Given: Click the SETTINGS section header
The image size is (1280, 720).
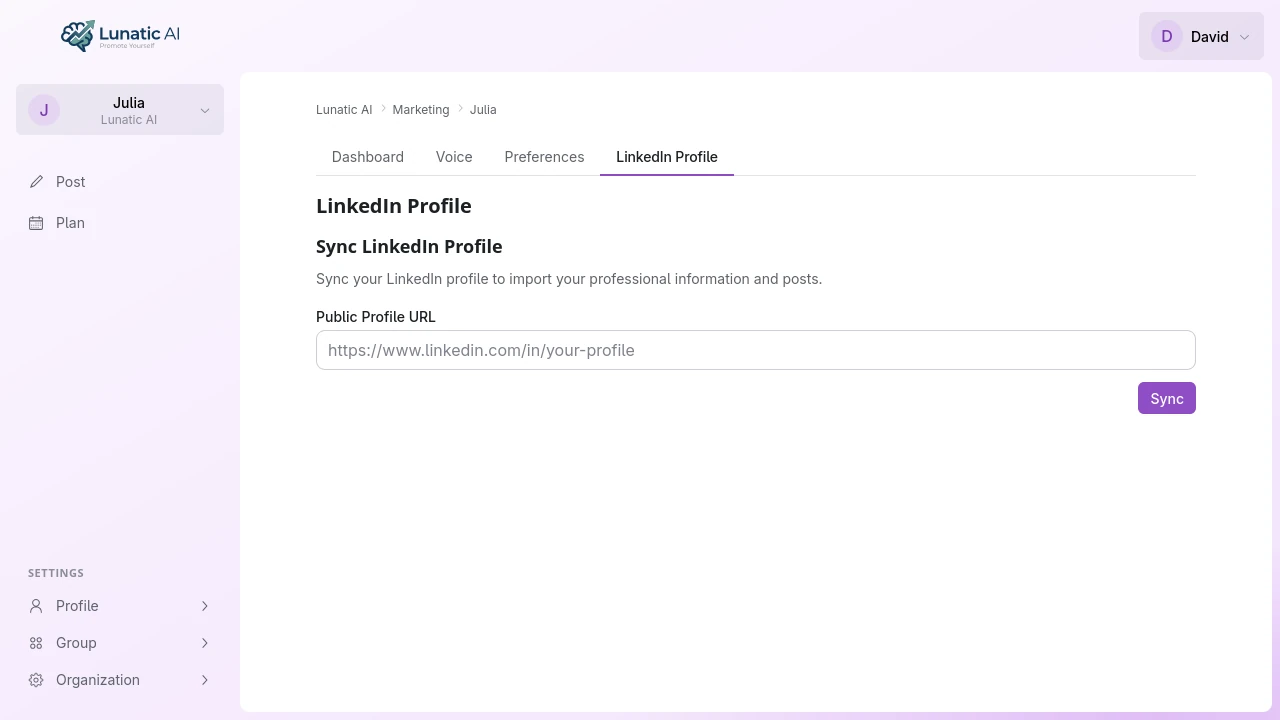Looking at the screenshot, I should (x=56, y=573).
